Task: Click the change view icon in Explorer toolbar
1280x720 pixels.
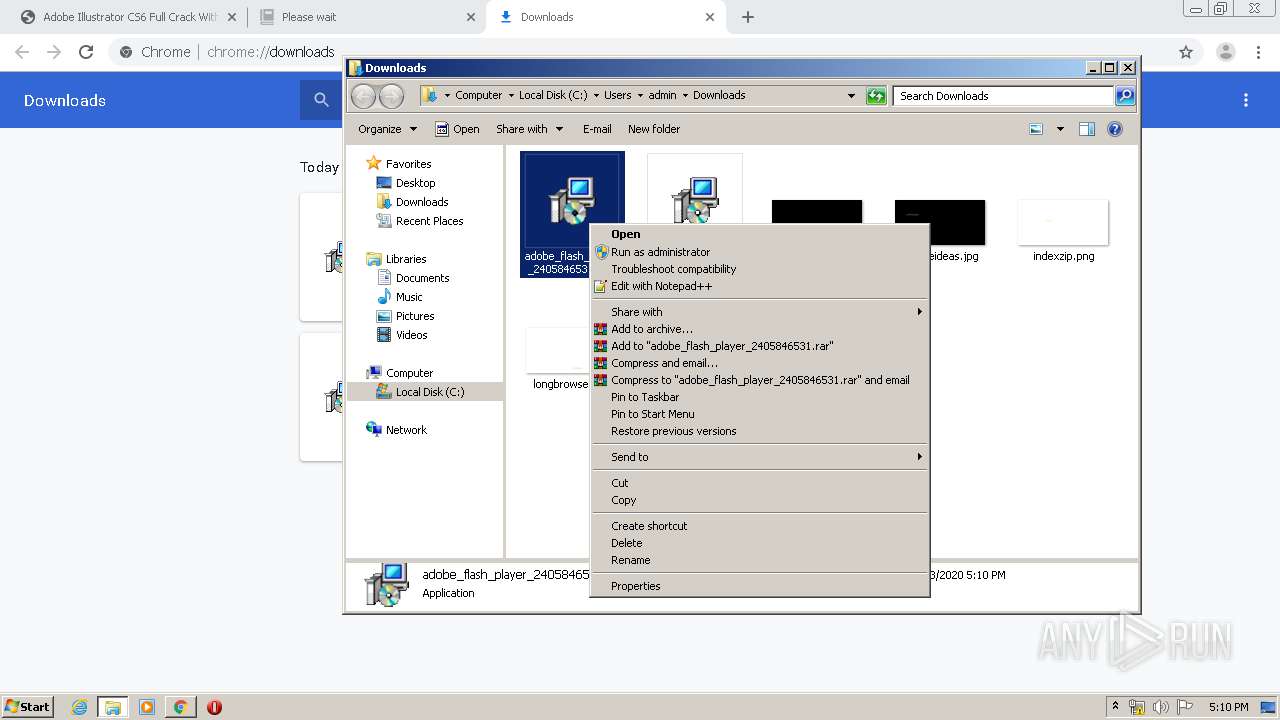Action: pos(1036,129)
